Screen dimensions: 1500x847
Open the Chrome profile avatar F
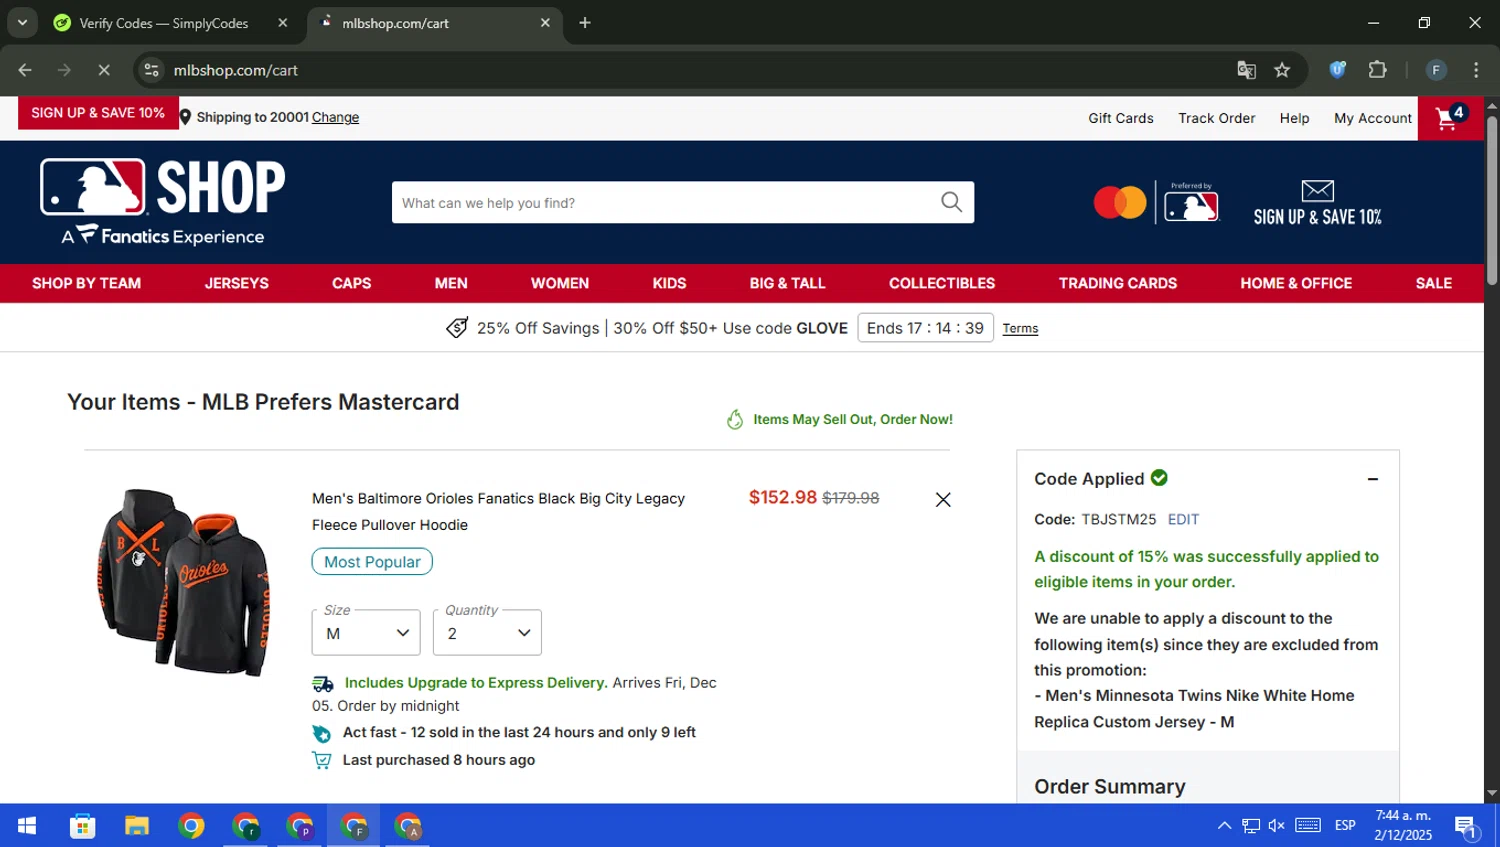[x=1436, y=70]
